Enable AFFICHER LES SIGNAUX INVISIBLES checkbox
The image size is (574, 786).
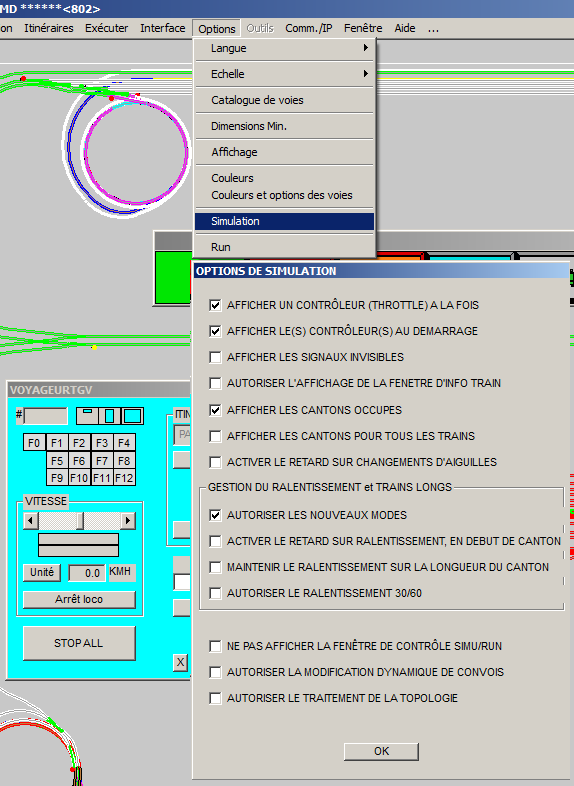click(216, 357)
